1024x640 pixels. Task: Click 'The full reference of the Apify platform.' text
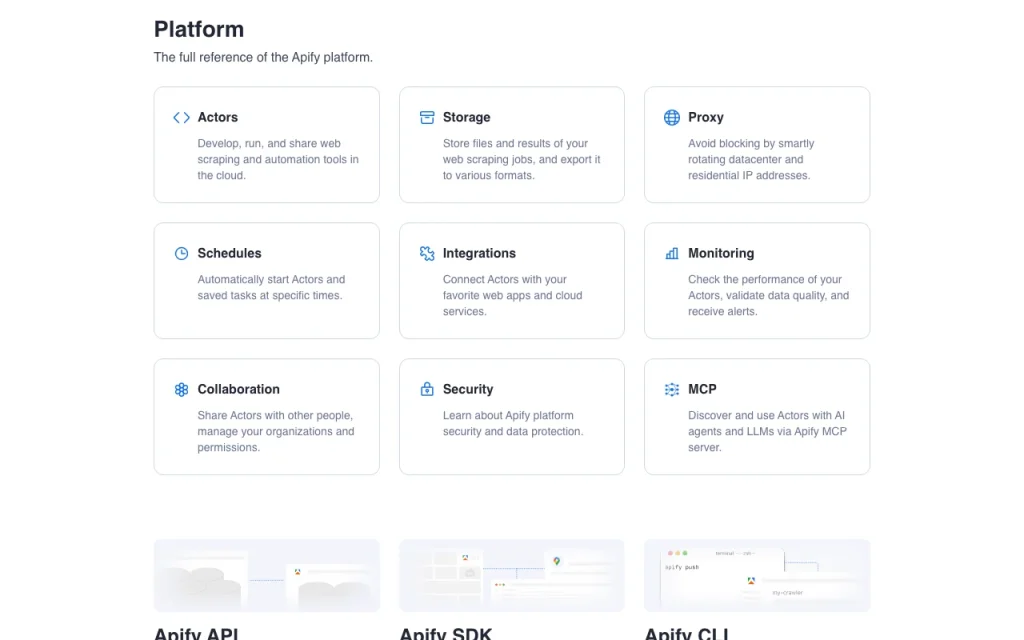point(263,57)
